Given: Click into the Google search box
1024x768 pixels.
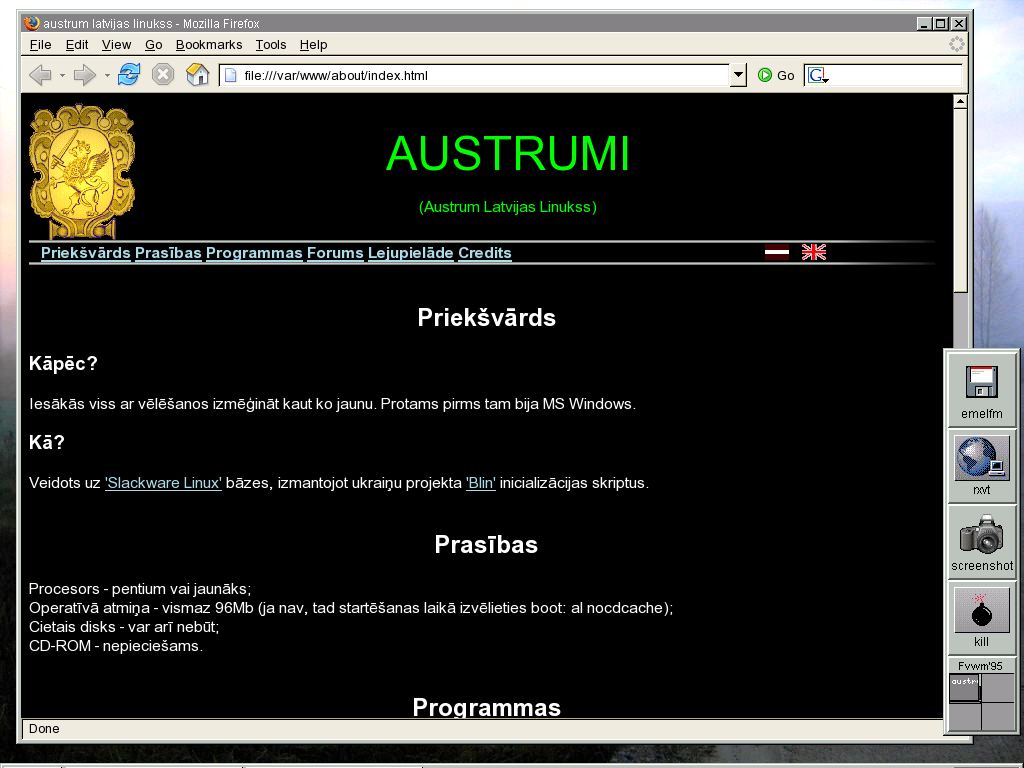Looking at the screenshot, I should click(895, 75).
